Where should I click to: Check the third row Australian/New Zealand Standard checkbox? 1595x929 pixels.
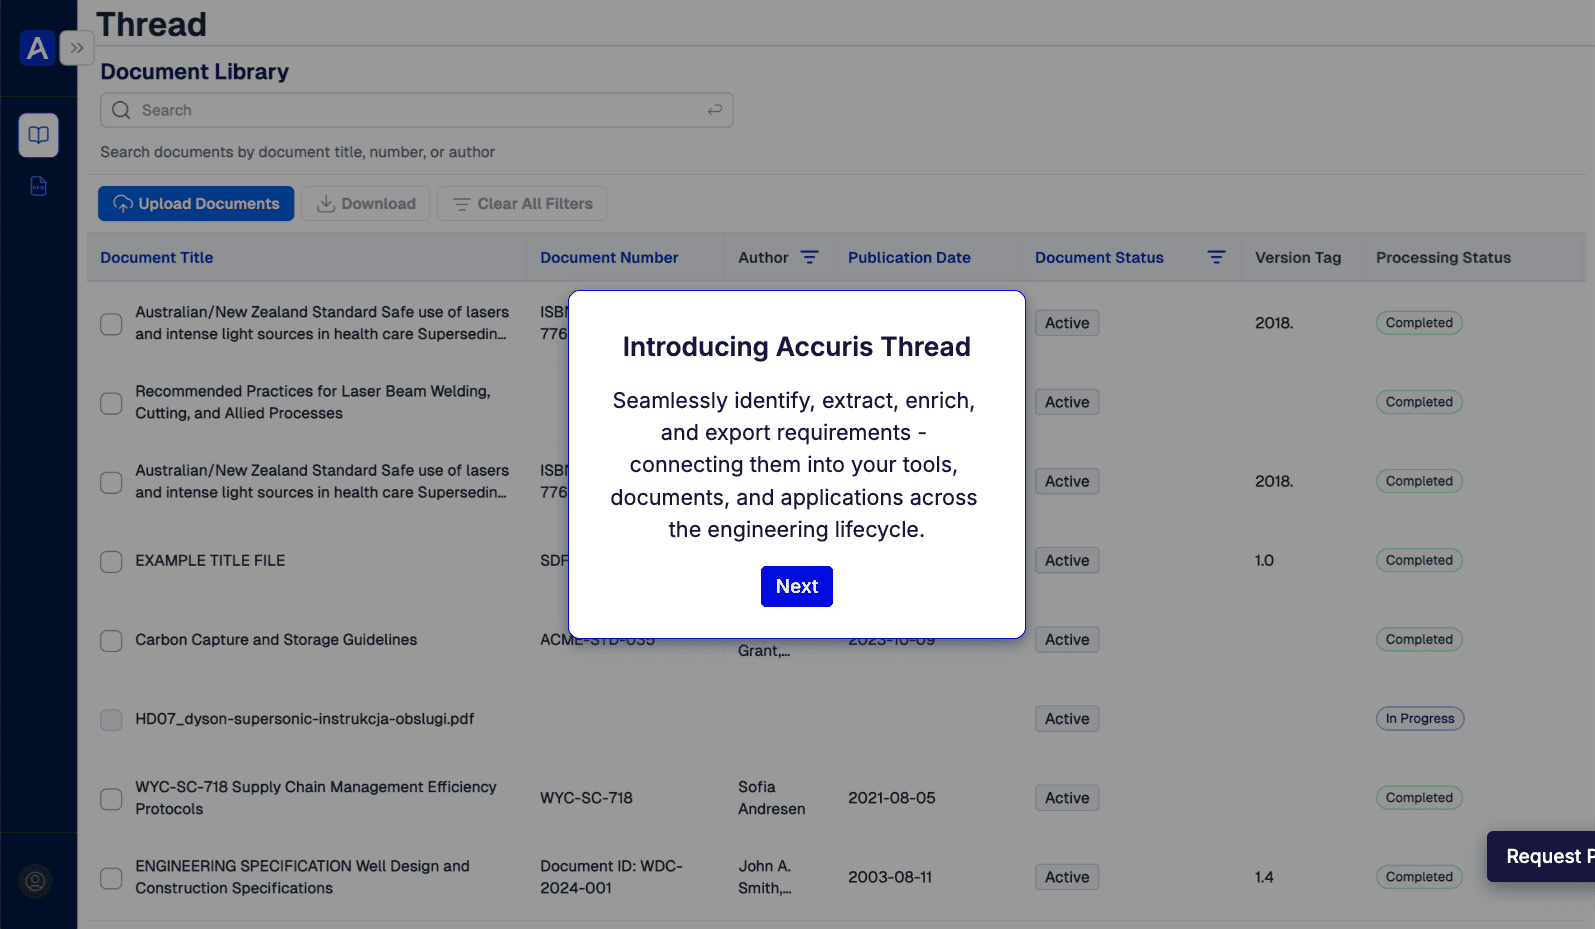click(111, 482)
